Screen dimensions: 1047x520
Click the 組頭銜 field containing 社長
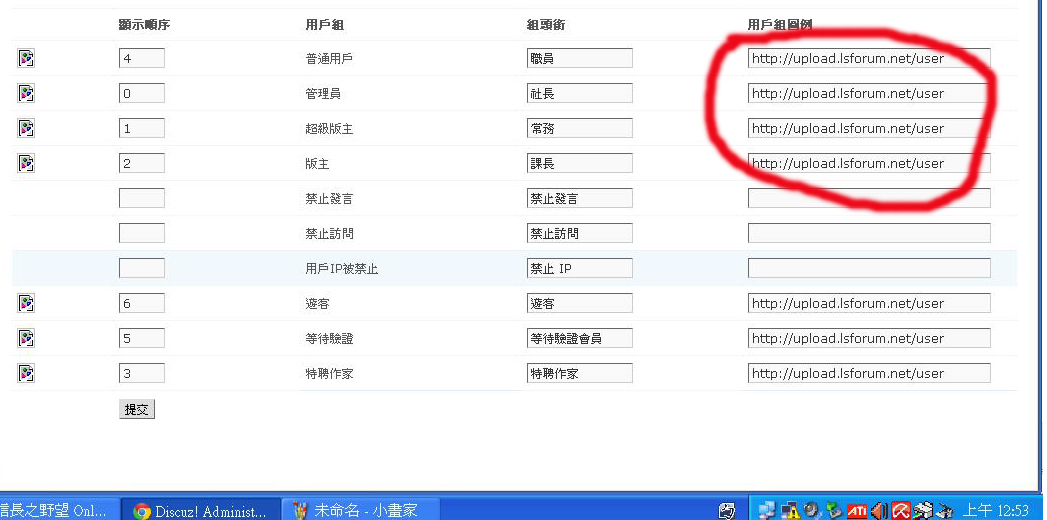pos(579,93)
